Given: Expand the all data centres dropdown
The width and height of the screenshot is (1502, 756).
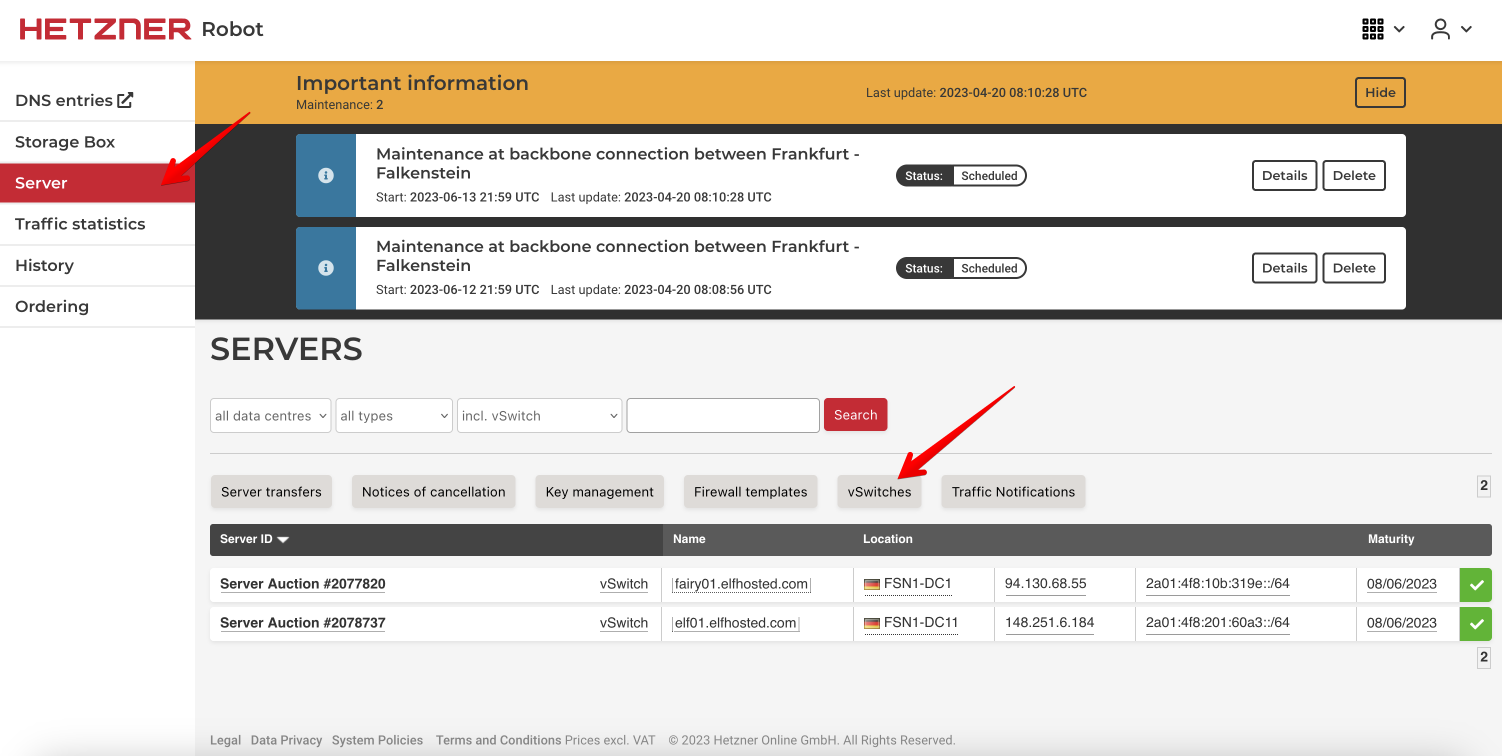Looking at the screenshot, I should point(270,416).
